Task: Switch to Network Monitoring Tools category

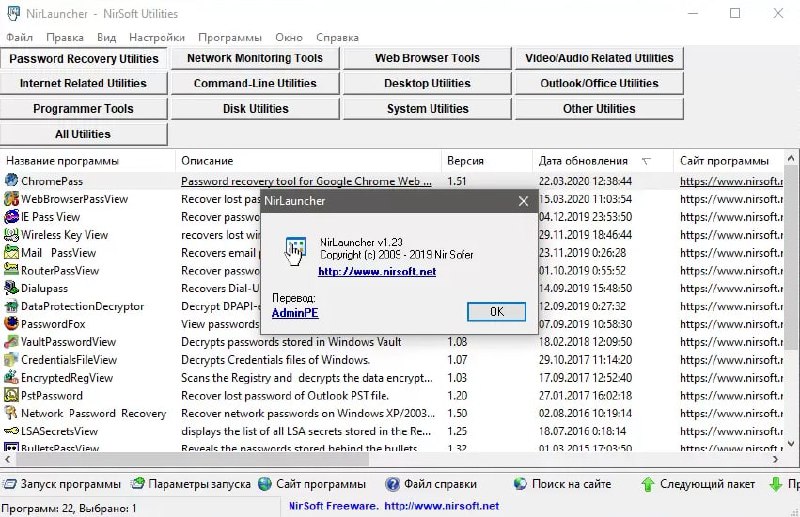Action: (x=255, y=58)
